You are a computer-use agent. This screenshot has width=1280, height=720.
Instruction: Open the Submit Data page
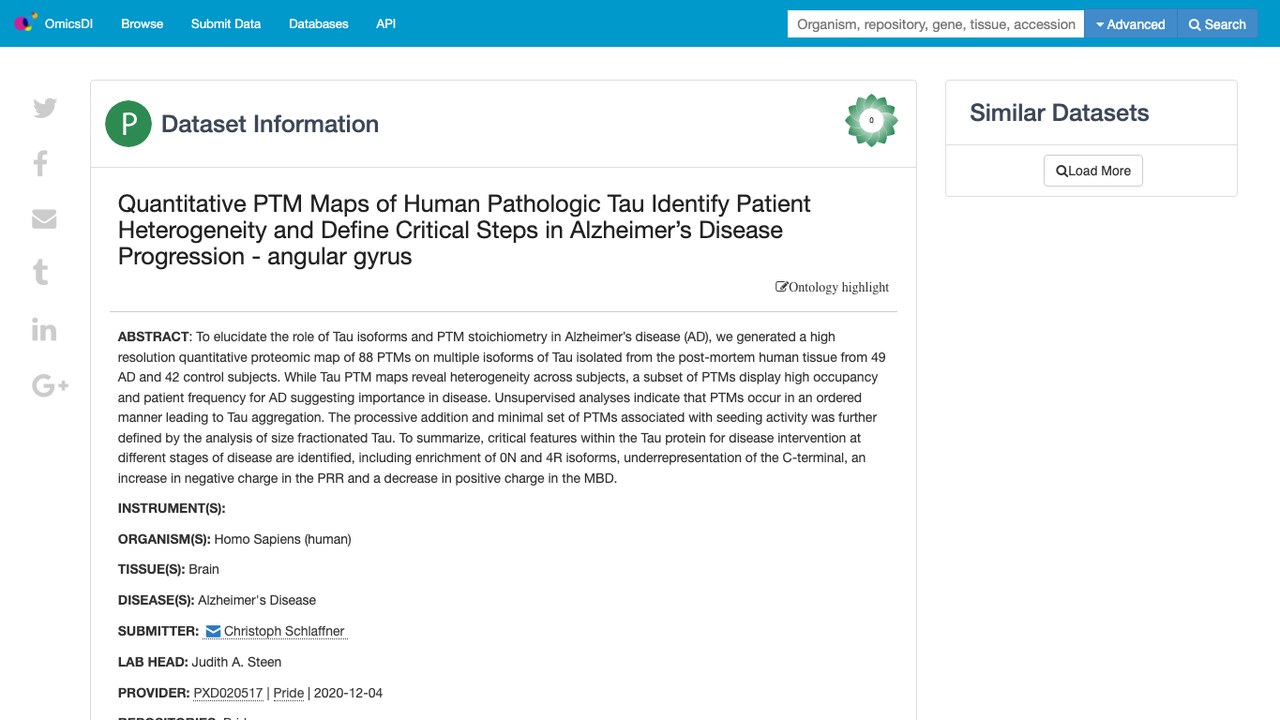point(226,23)
